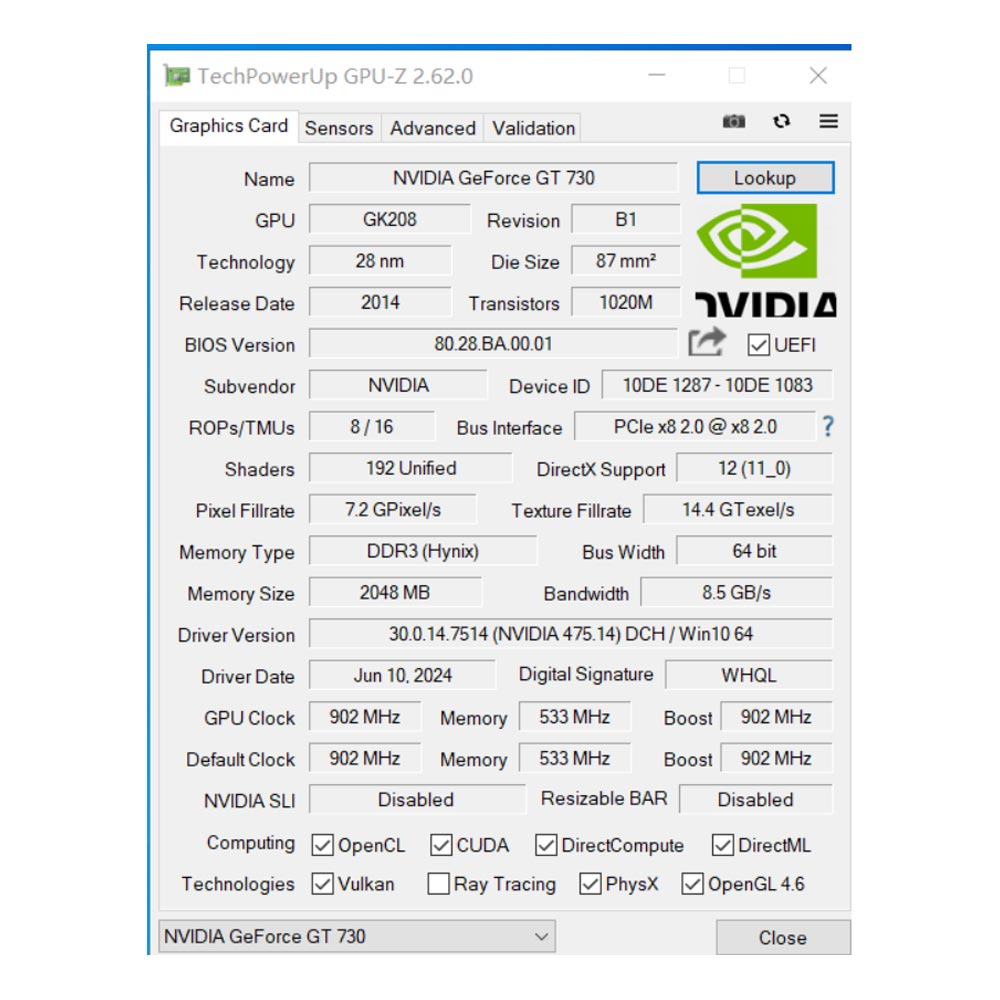The height and width of the screenshot is (1000, 1000).
Task: Minimize the GPU-Z window
Action: click(x=656, y=75)
